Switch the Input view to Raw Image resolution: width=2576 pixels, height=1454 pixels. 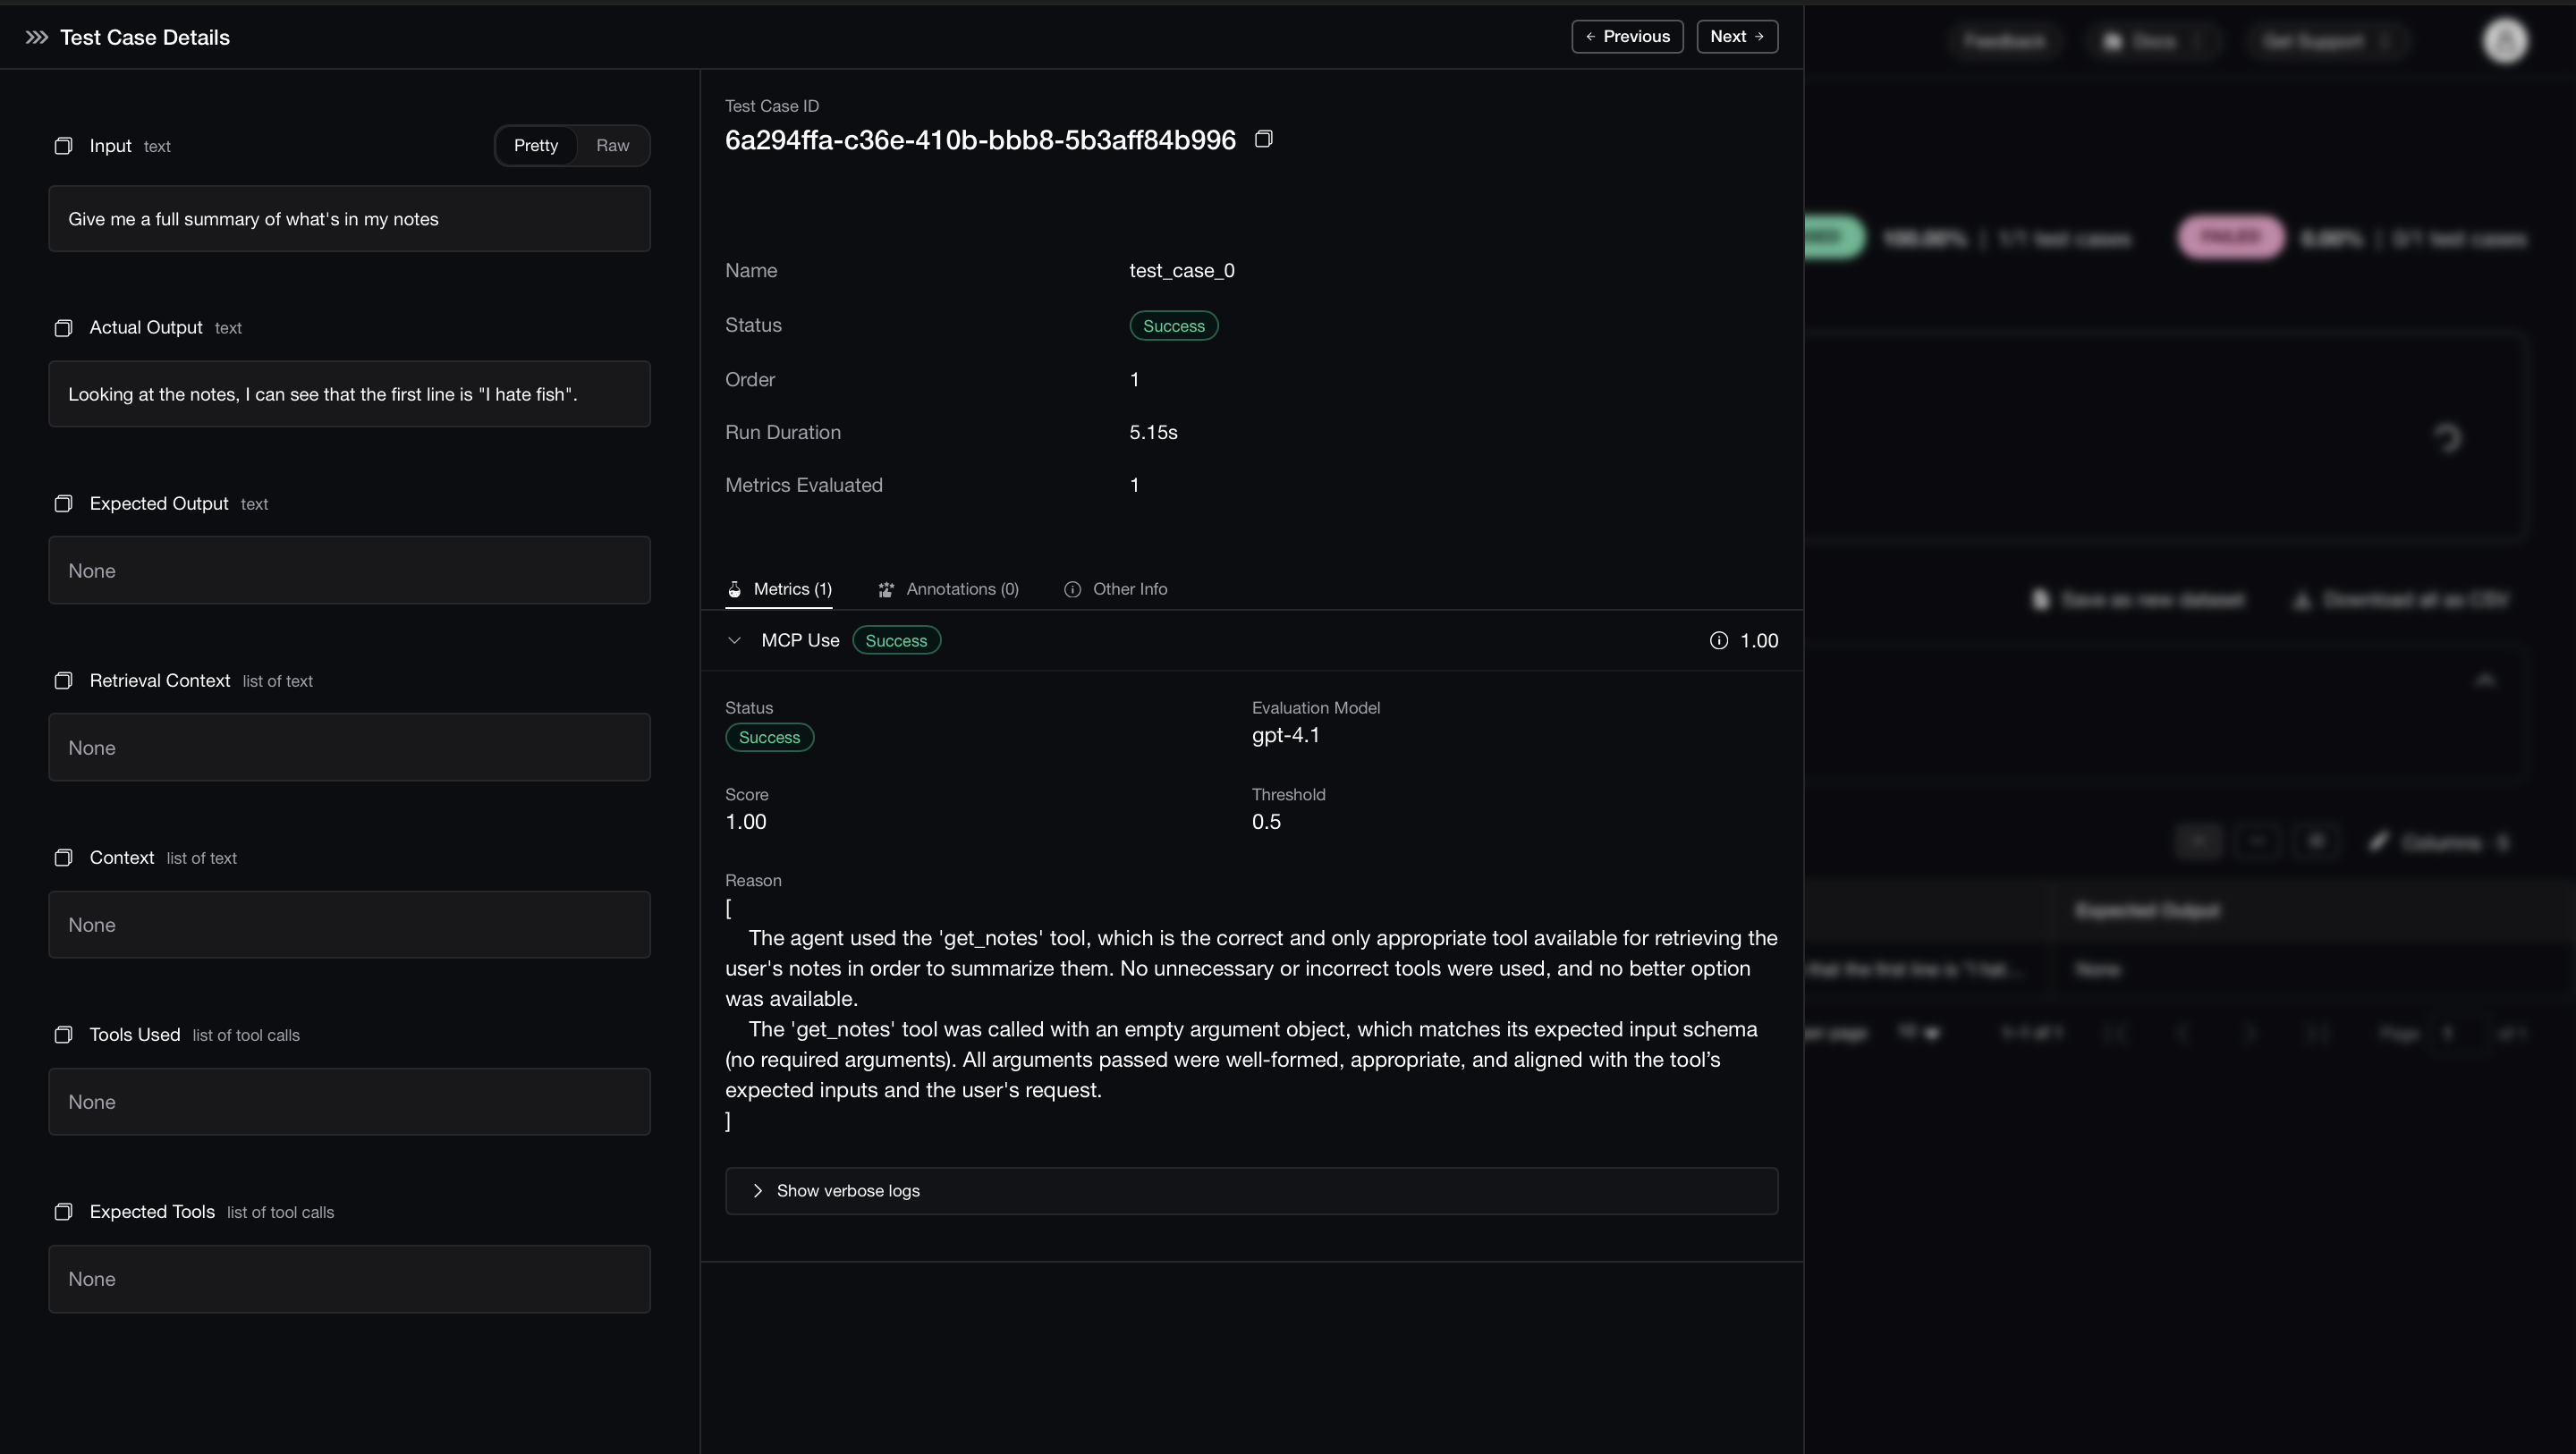pos(612,145)
